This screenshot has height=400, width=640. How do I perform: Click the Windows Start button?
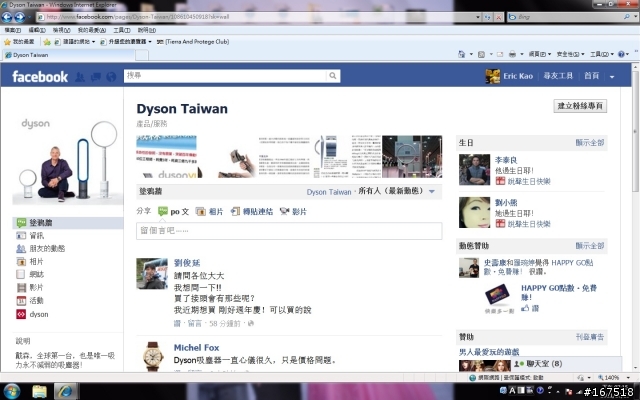point(11,391)
